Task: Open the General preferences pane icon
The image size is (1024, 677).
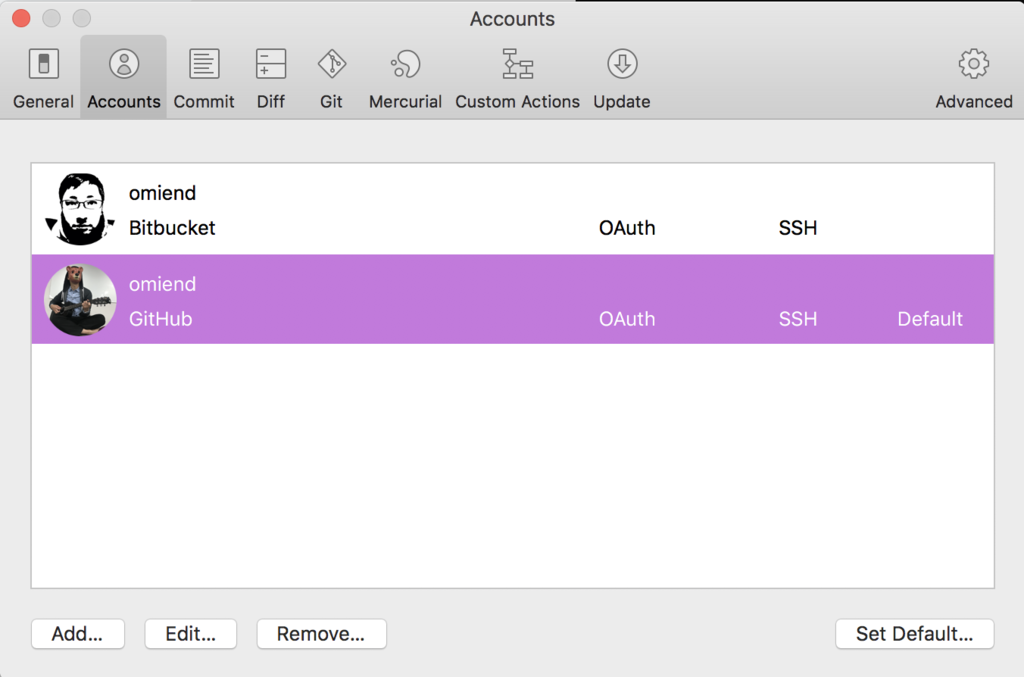Action: point(44,64)
